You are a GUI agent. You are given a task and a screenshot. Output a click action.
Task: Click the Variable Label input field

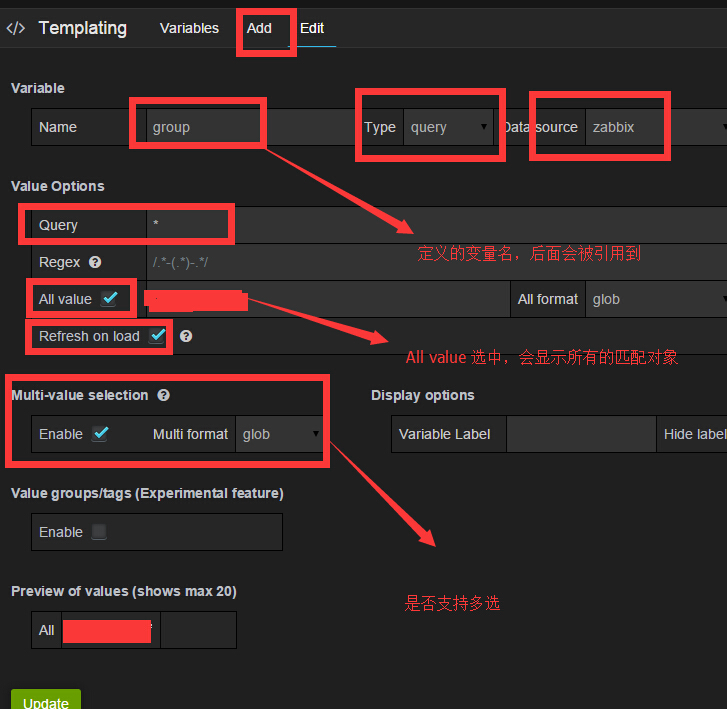581,434
